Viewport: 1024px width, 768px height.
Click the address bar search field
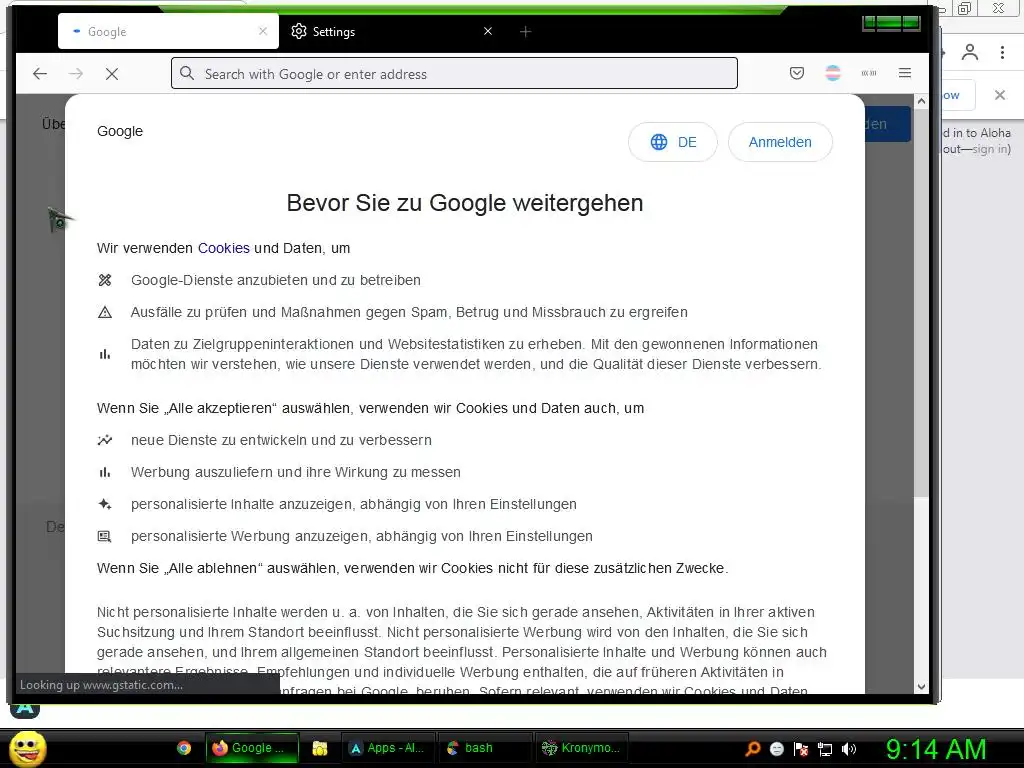pyautogui.click(x=455, y=73)
